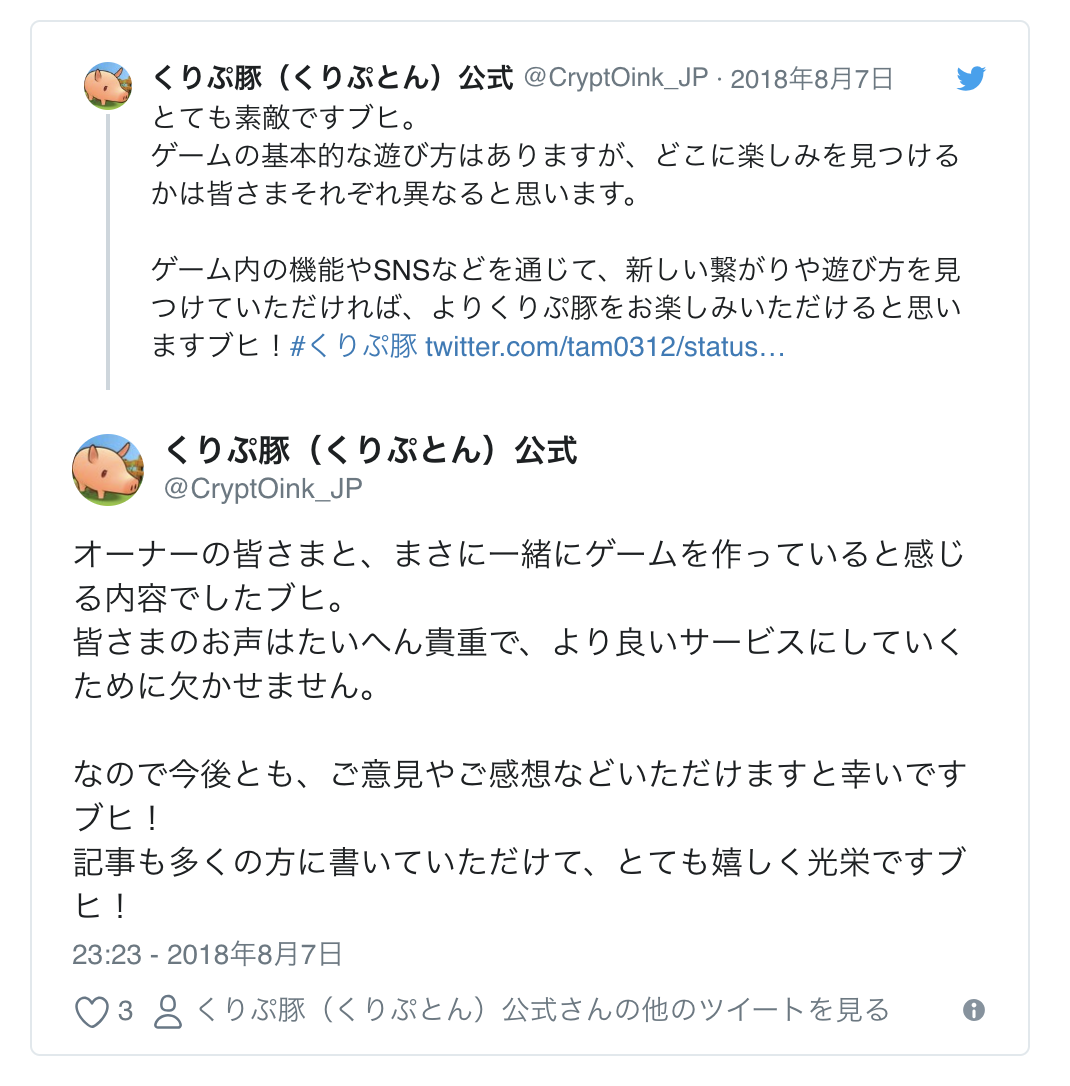Click the small pig avatar in the upper tweet

coord(107,86)
